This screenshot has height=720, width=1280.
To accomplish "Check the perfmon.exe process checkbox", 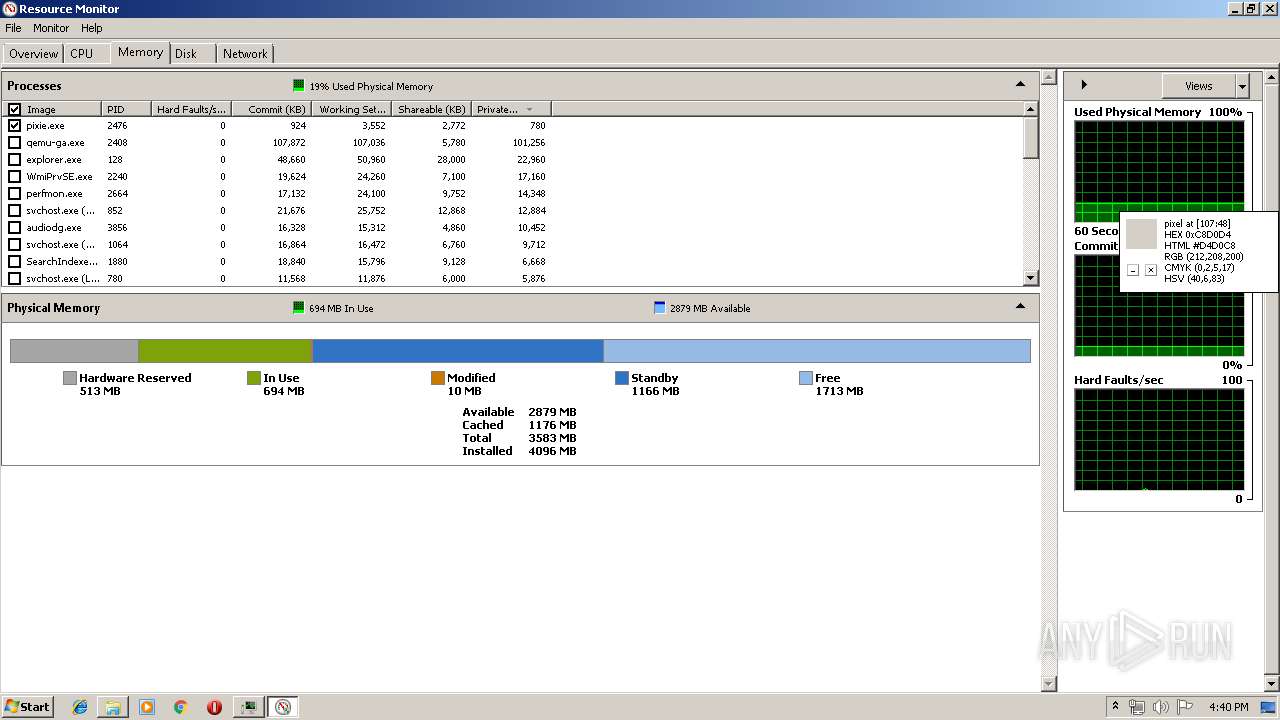I will 14,194.
